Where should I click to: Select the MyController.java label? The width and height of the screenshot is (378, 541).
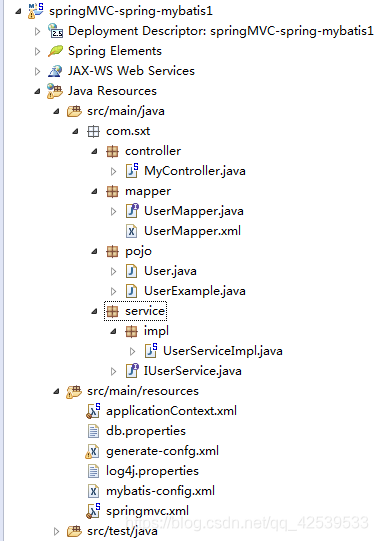pos(195,171)
